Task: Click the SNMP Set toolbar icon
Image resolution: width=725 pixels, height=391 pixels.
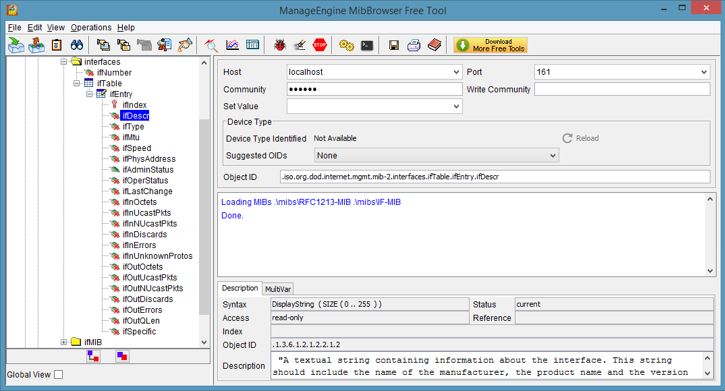Action: click(164, 45)
